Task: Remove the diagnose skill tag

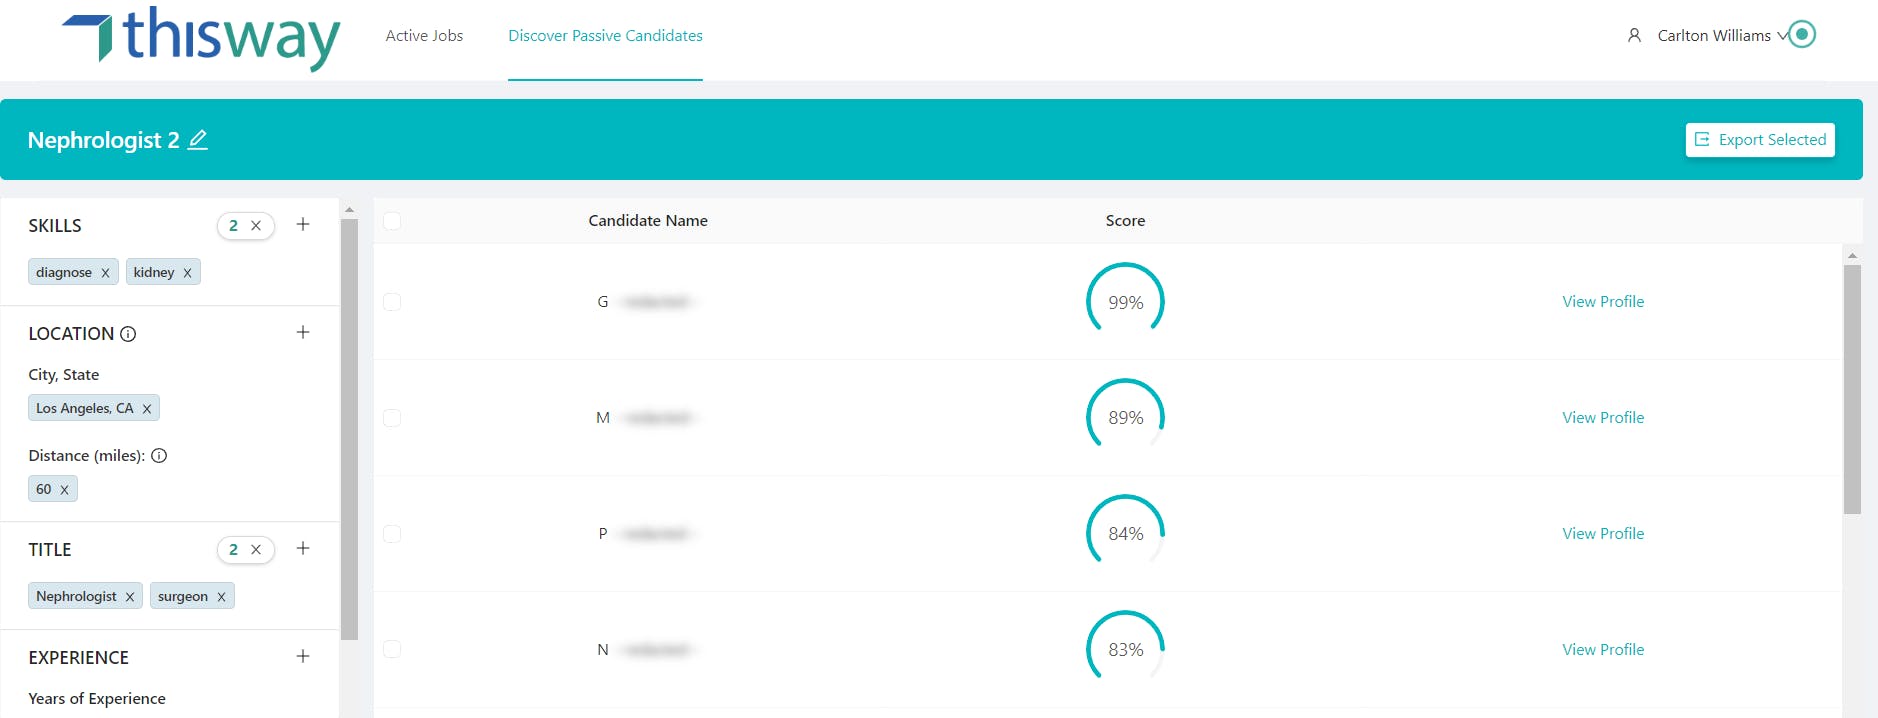Action: (105, 273)
